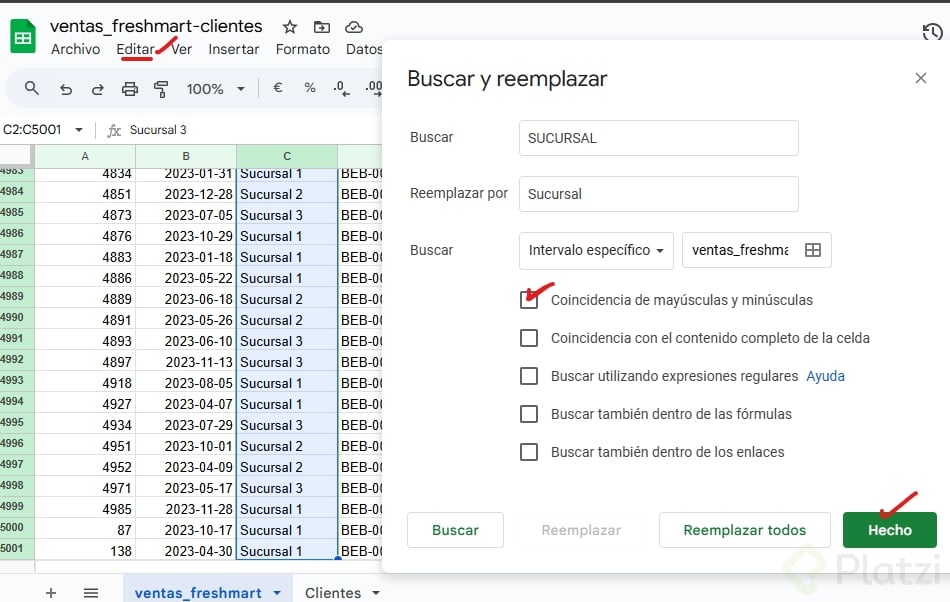Screen dimensions: 950x602
Task: Click cell with date 2023-10-17
Action: tap(186, 530)
